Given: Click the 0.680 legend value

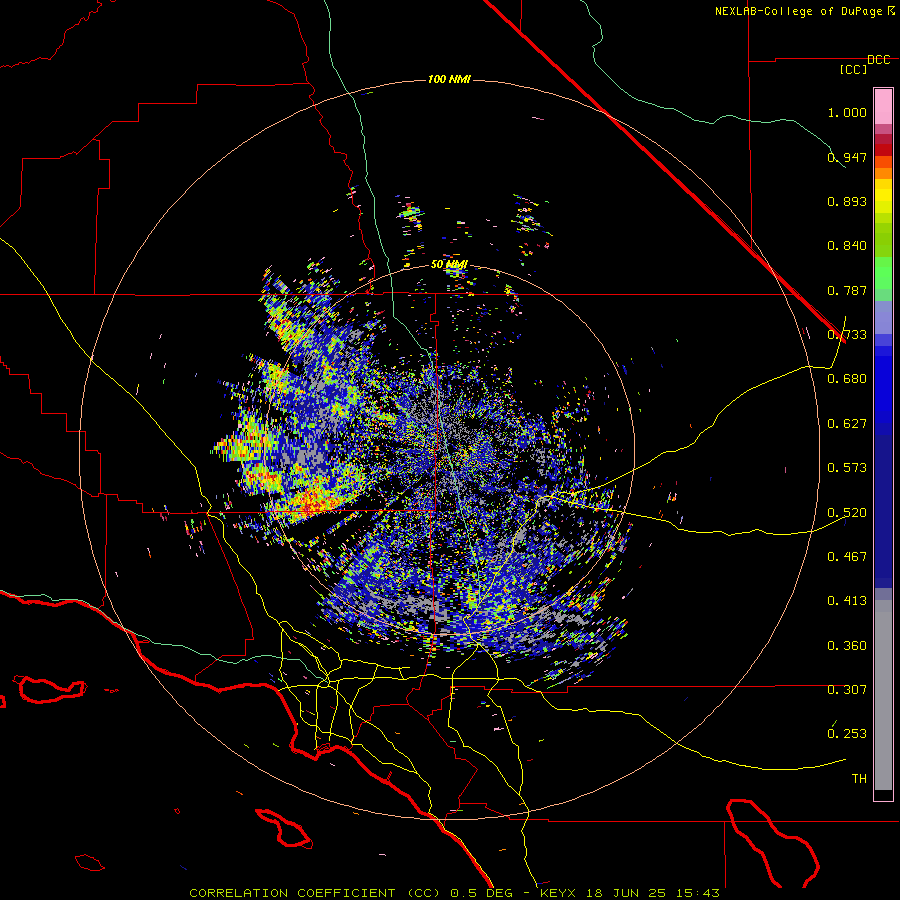Looking at the screenshot, I should pyautogui.click(x=847, y=379).
